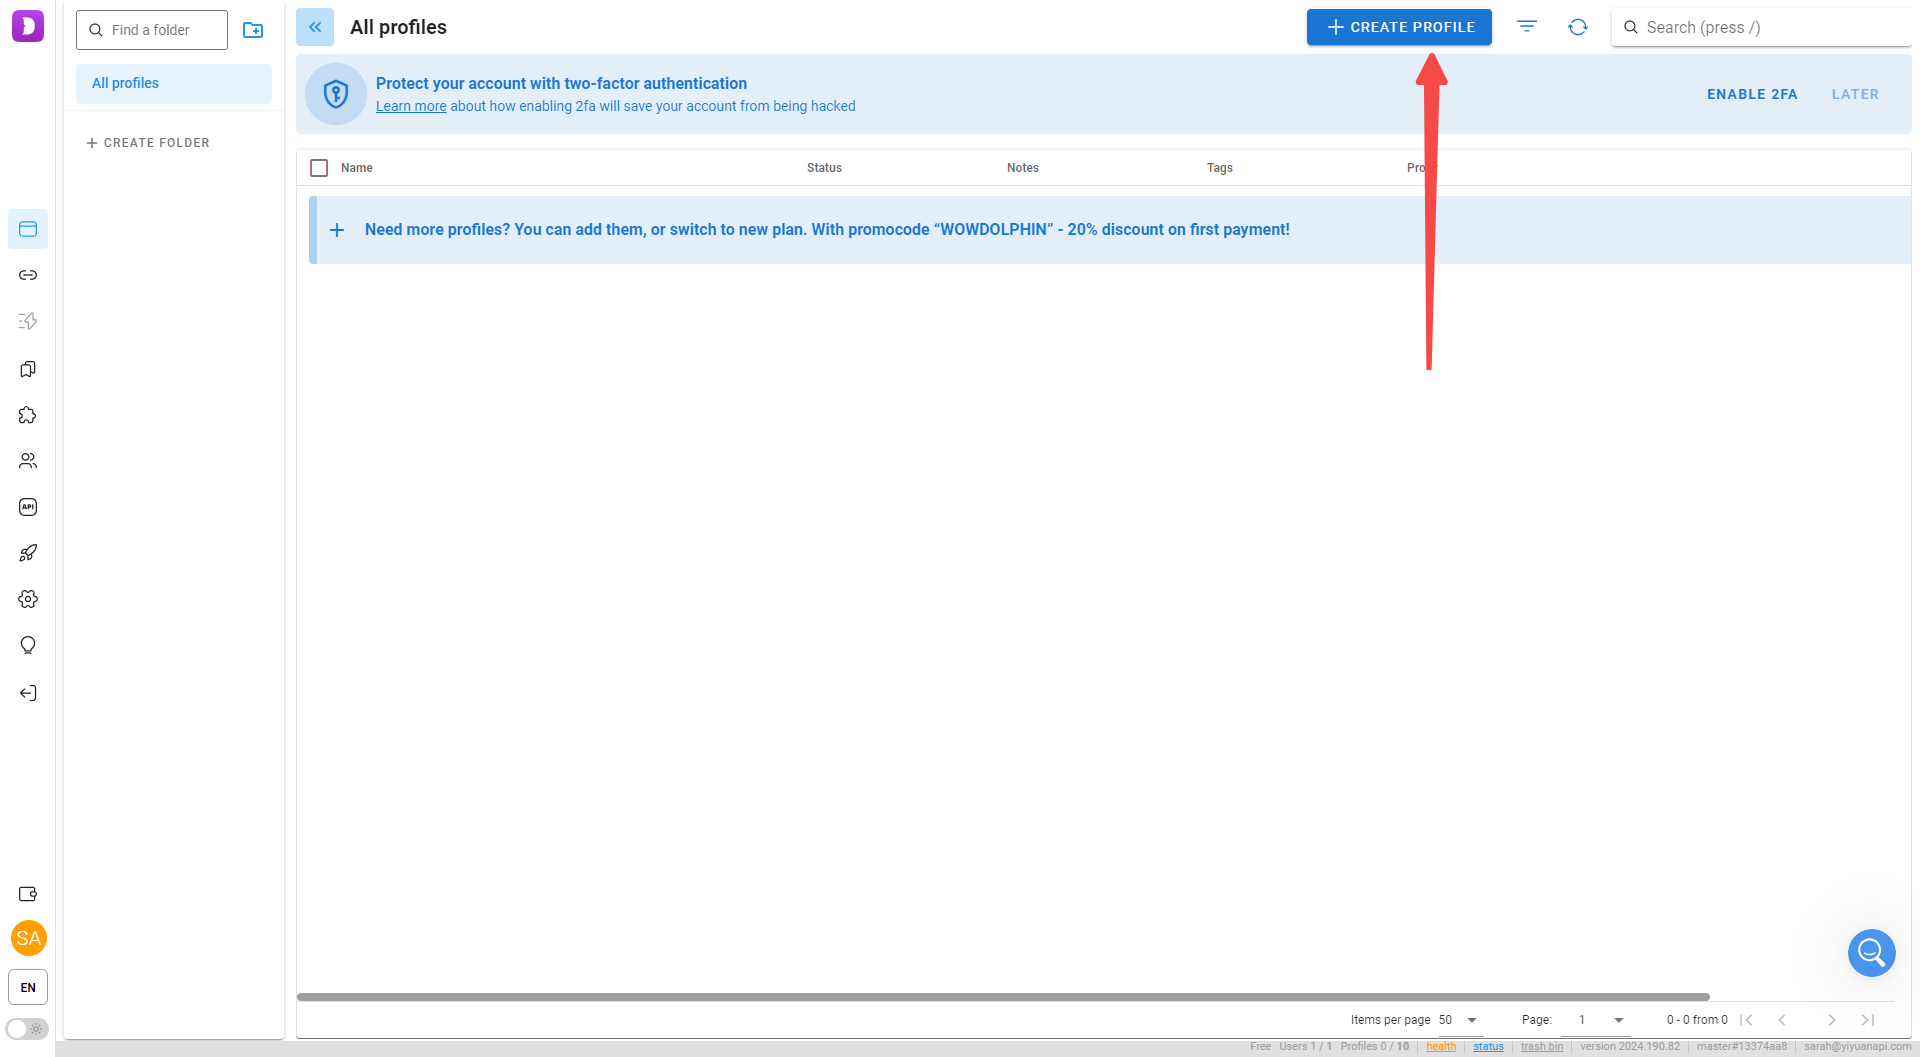Screen dimensions: 1920x1057
Task: Open the wallet billing icon
Action: coord(28,894)
